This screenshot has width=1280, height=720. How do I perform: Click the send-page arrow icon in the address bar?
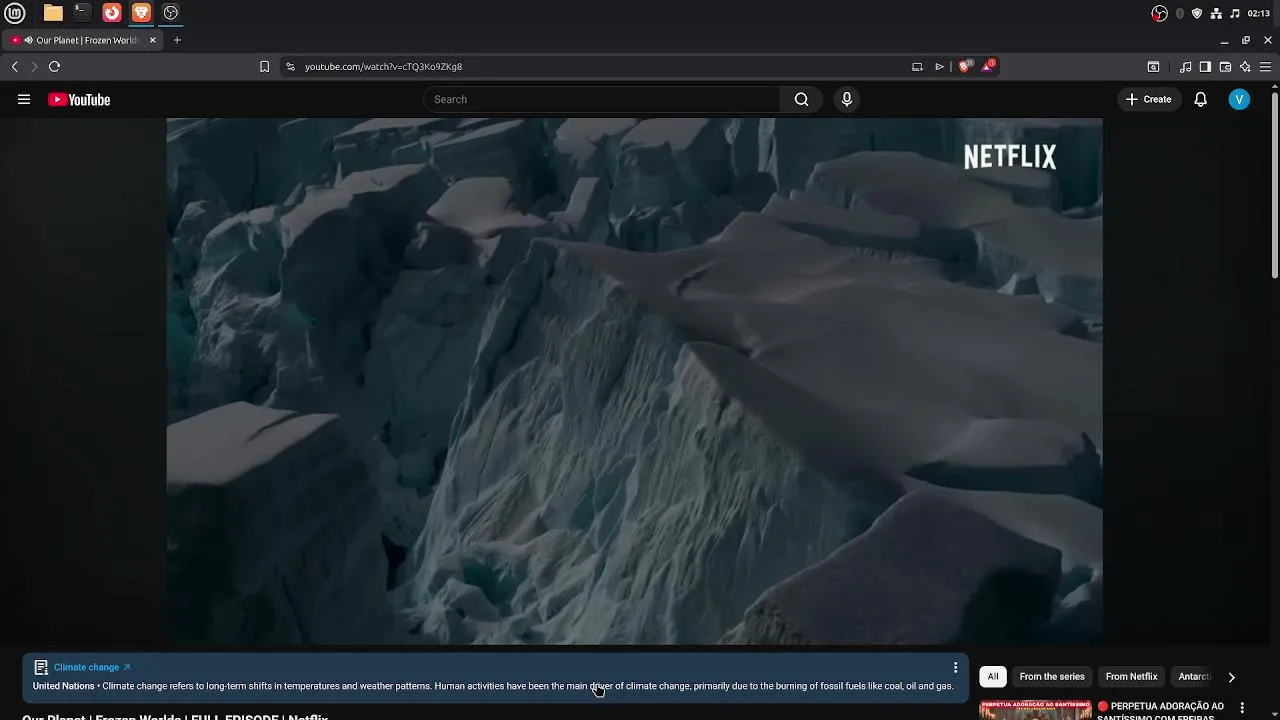point(939,67)
